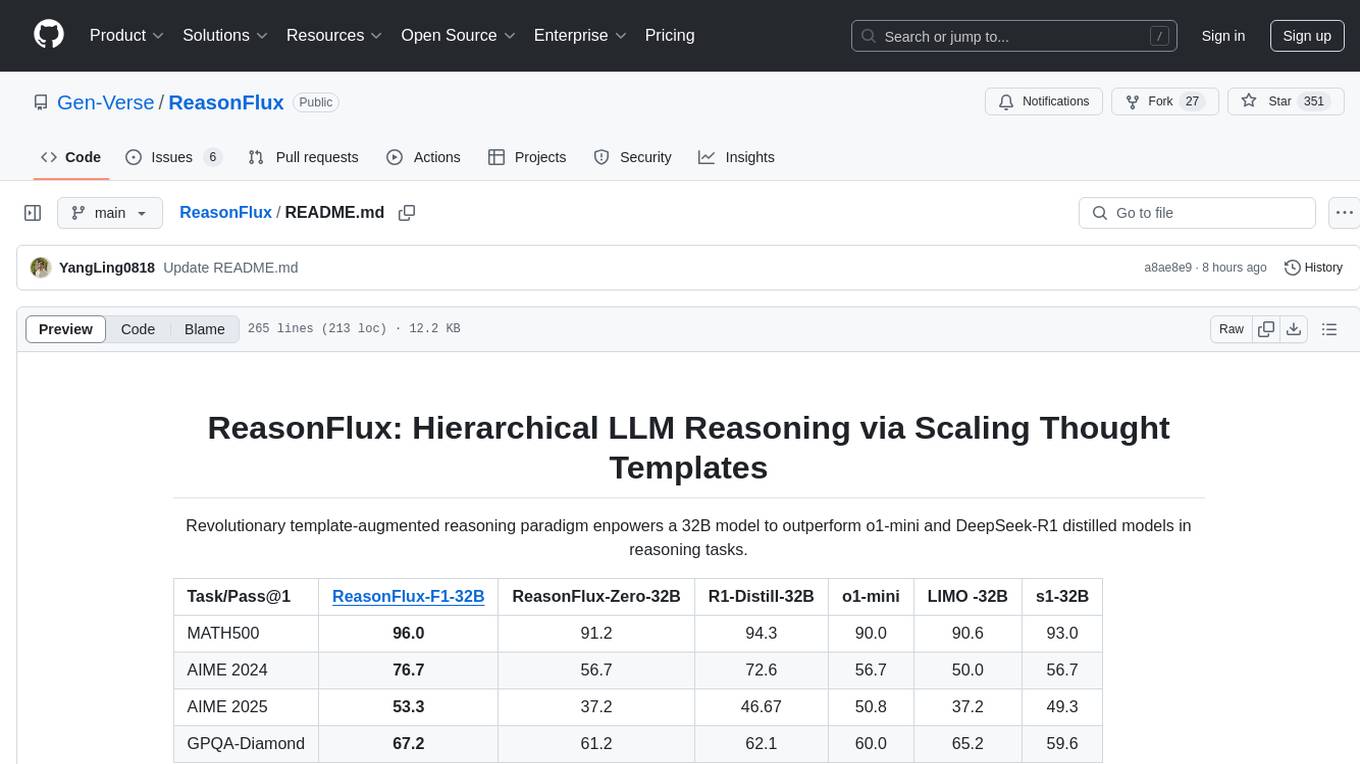The height and width of the screenshot is (764, 1360).
Task: Open the GitHub homepage logo
Action: tap(49, 35)
